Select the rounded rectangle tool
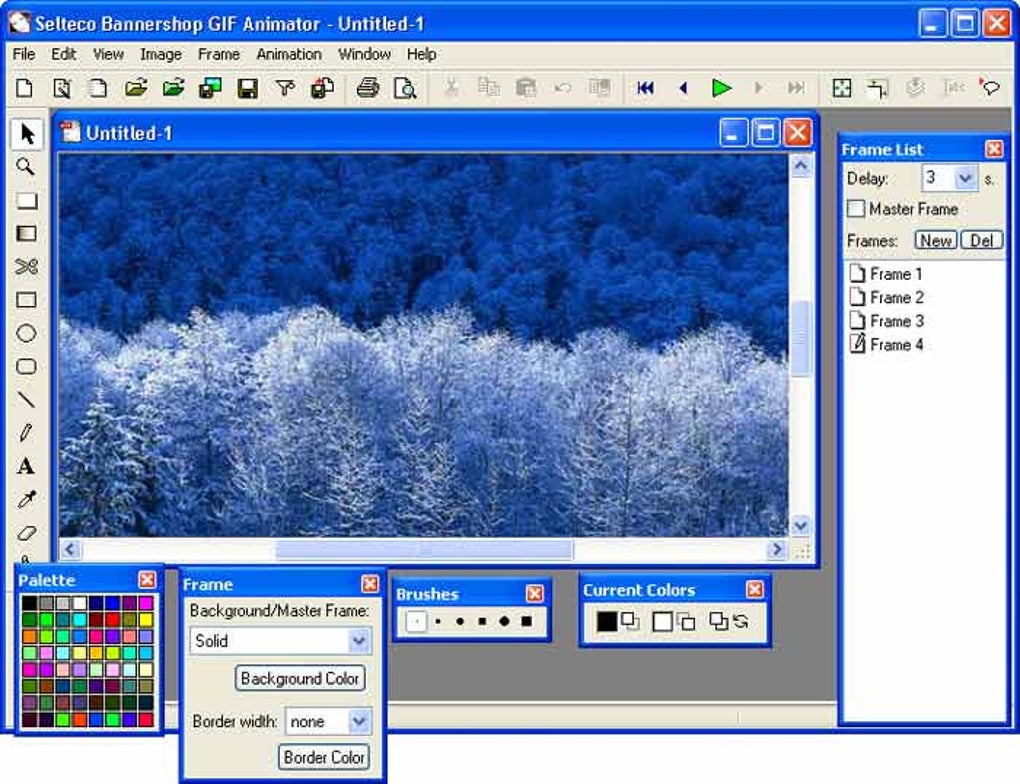Viewport: 1020px width, 784px height. pyautogui.click(x=26, y=366)
